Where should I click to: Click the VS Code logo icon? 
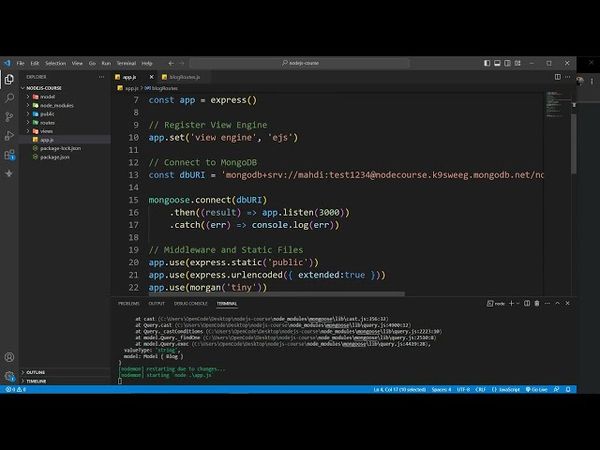7,63
